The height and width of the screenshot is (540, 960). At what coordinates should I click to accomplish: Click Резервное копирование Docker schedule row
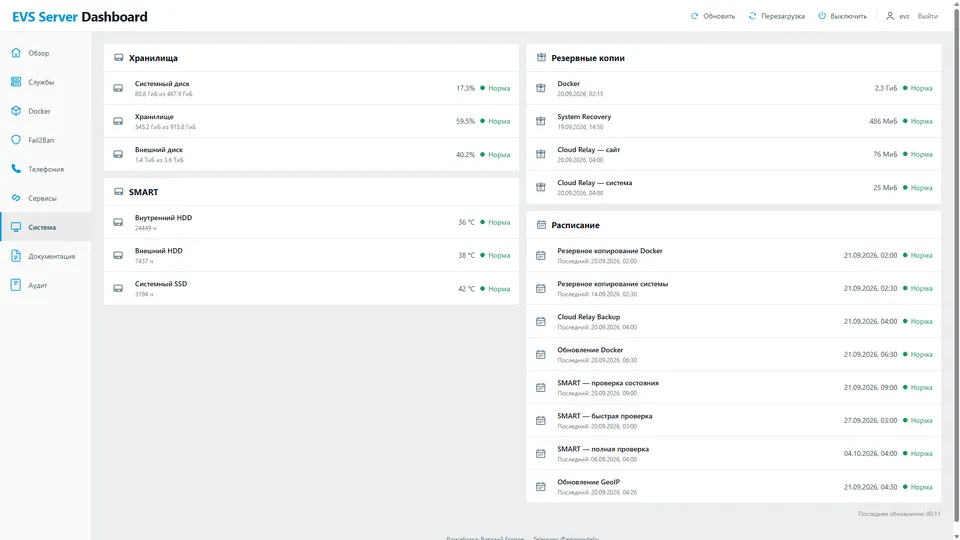733,255
